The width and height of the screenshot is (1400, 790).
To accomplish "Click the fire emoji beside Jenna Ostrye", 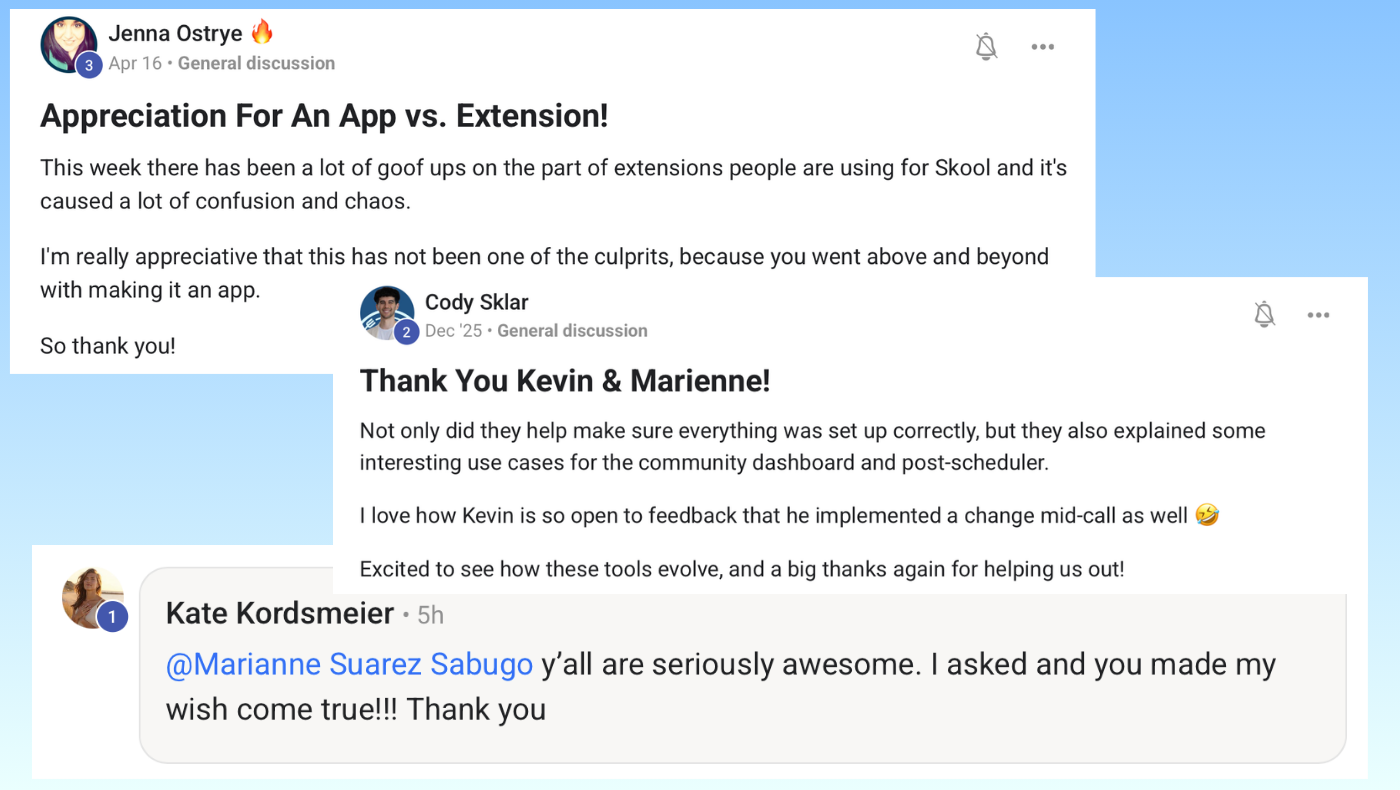I will pyautogui.click(x=262, y=32).
